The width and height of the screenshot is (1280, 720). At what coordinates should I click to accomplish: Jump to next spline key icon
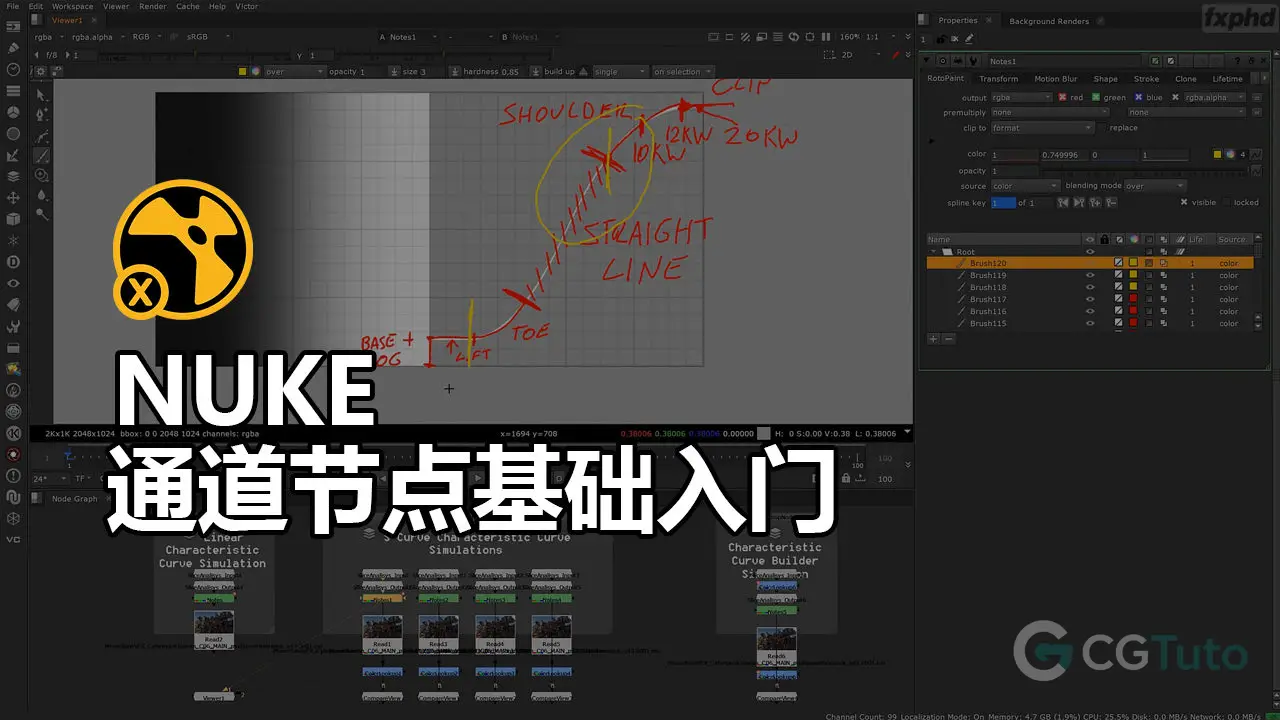pos(1080,203)
